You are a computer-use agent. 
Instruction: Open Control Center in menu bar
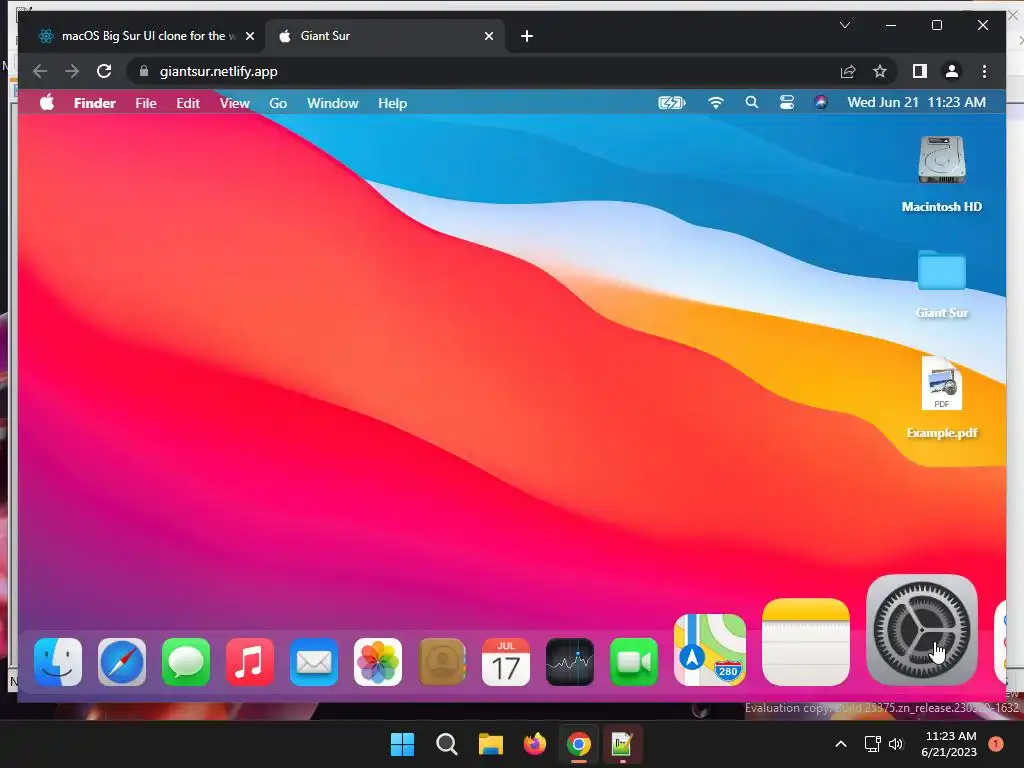[787, 103]
